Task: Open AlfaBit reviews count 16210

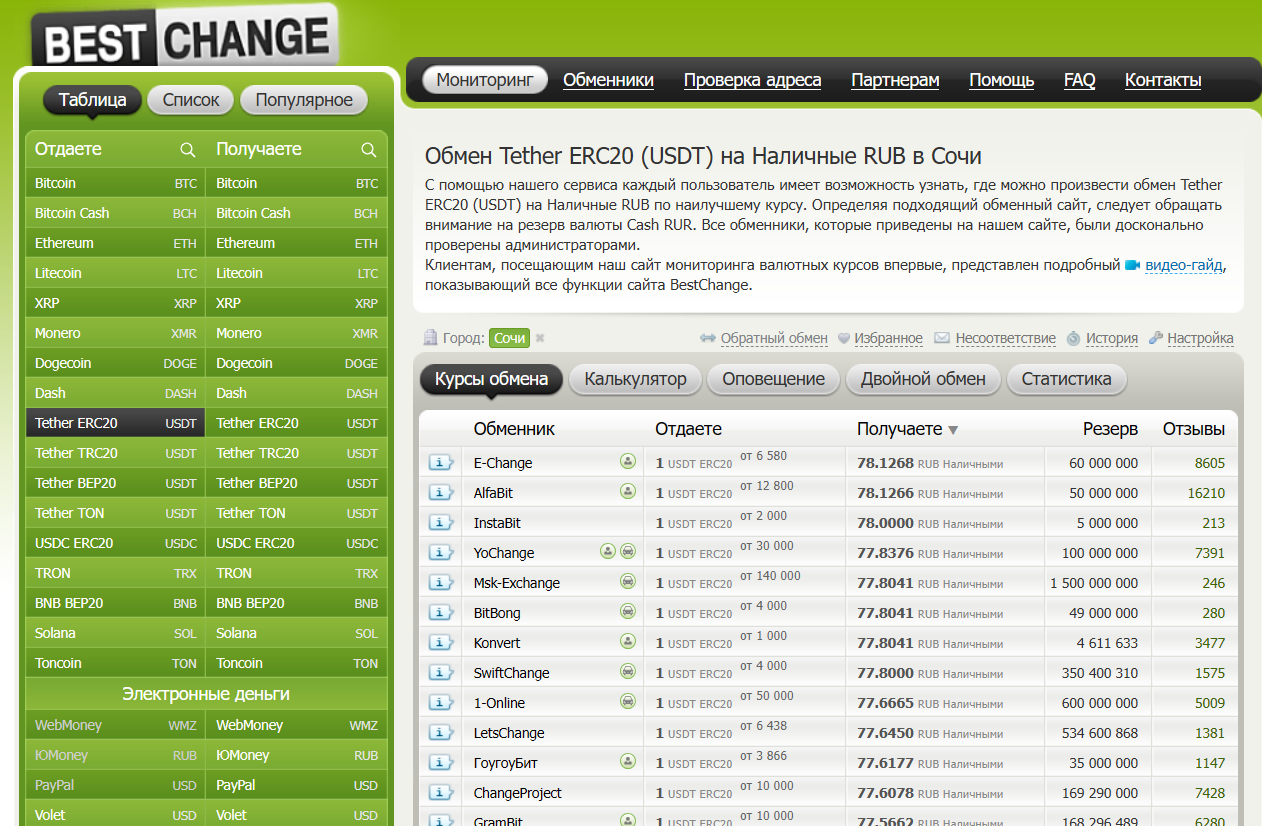Action: [1206, 493]
